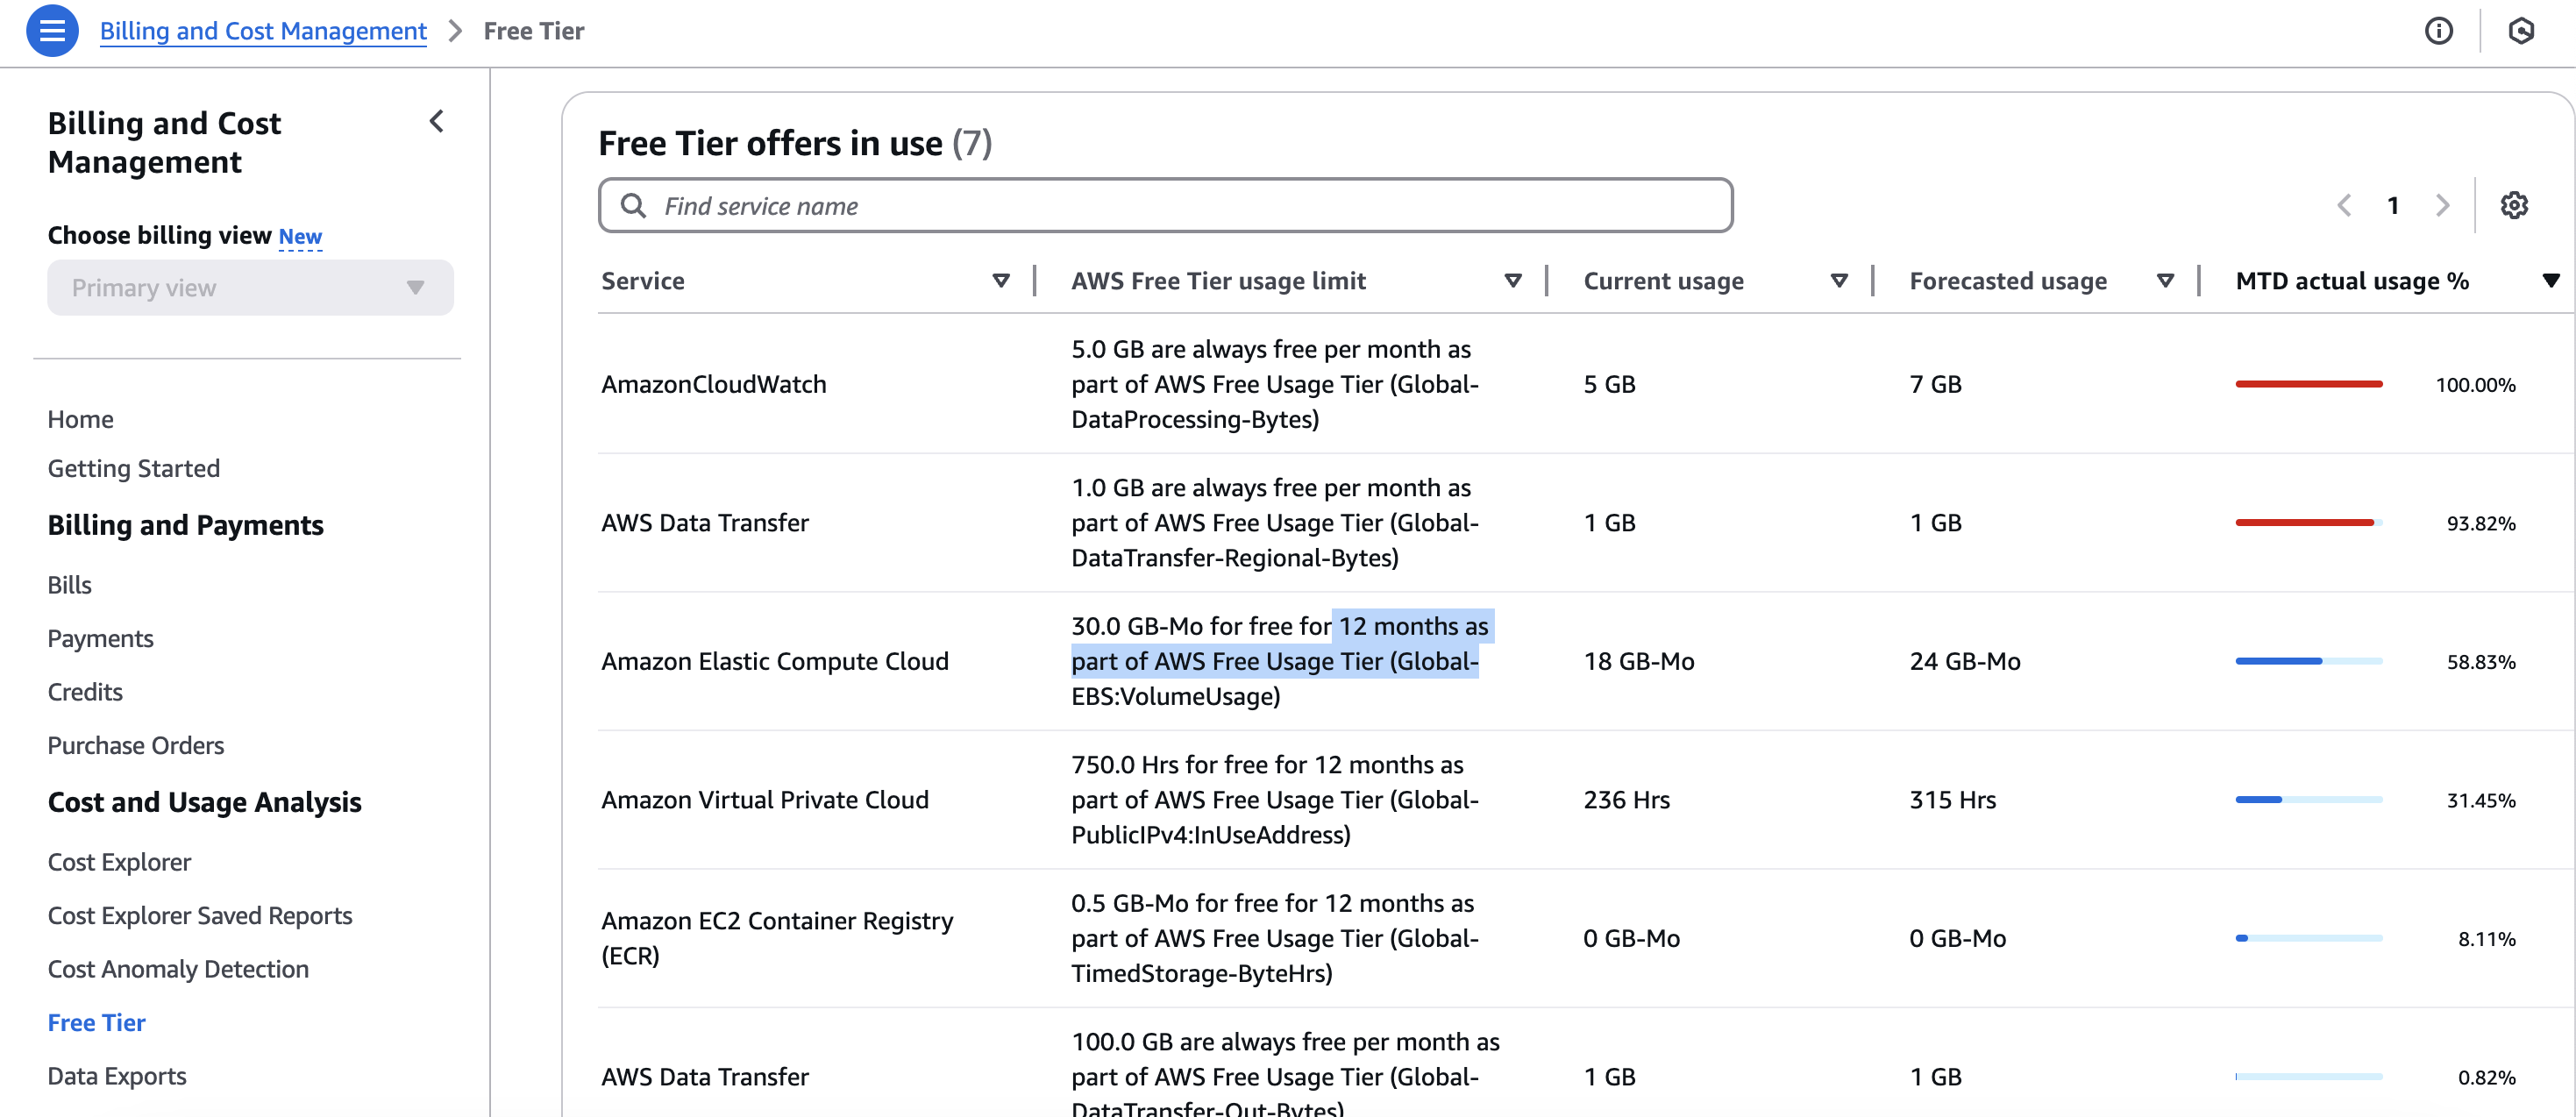Viewport: 2576px width, 1117px height.
Task: Focus the Find service name search field
Action: click(1165, 206)
